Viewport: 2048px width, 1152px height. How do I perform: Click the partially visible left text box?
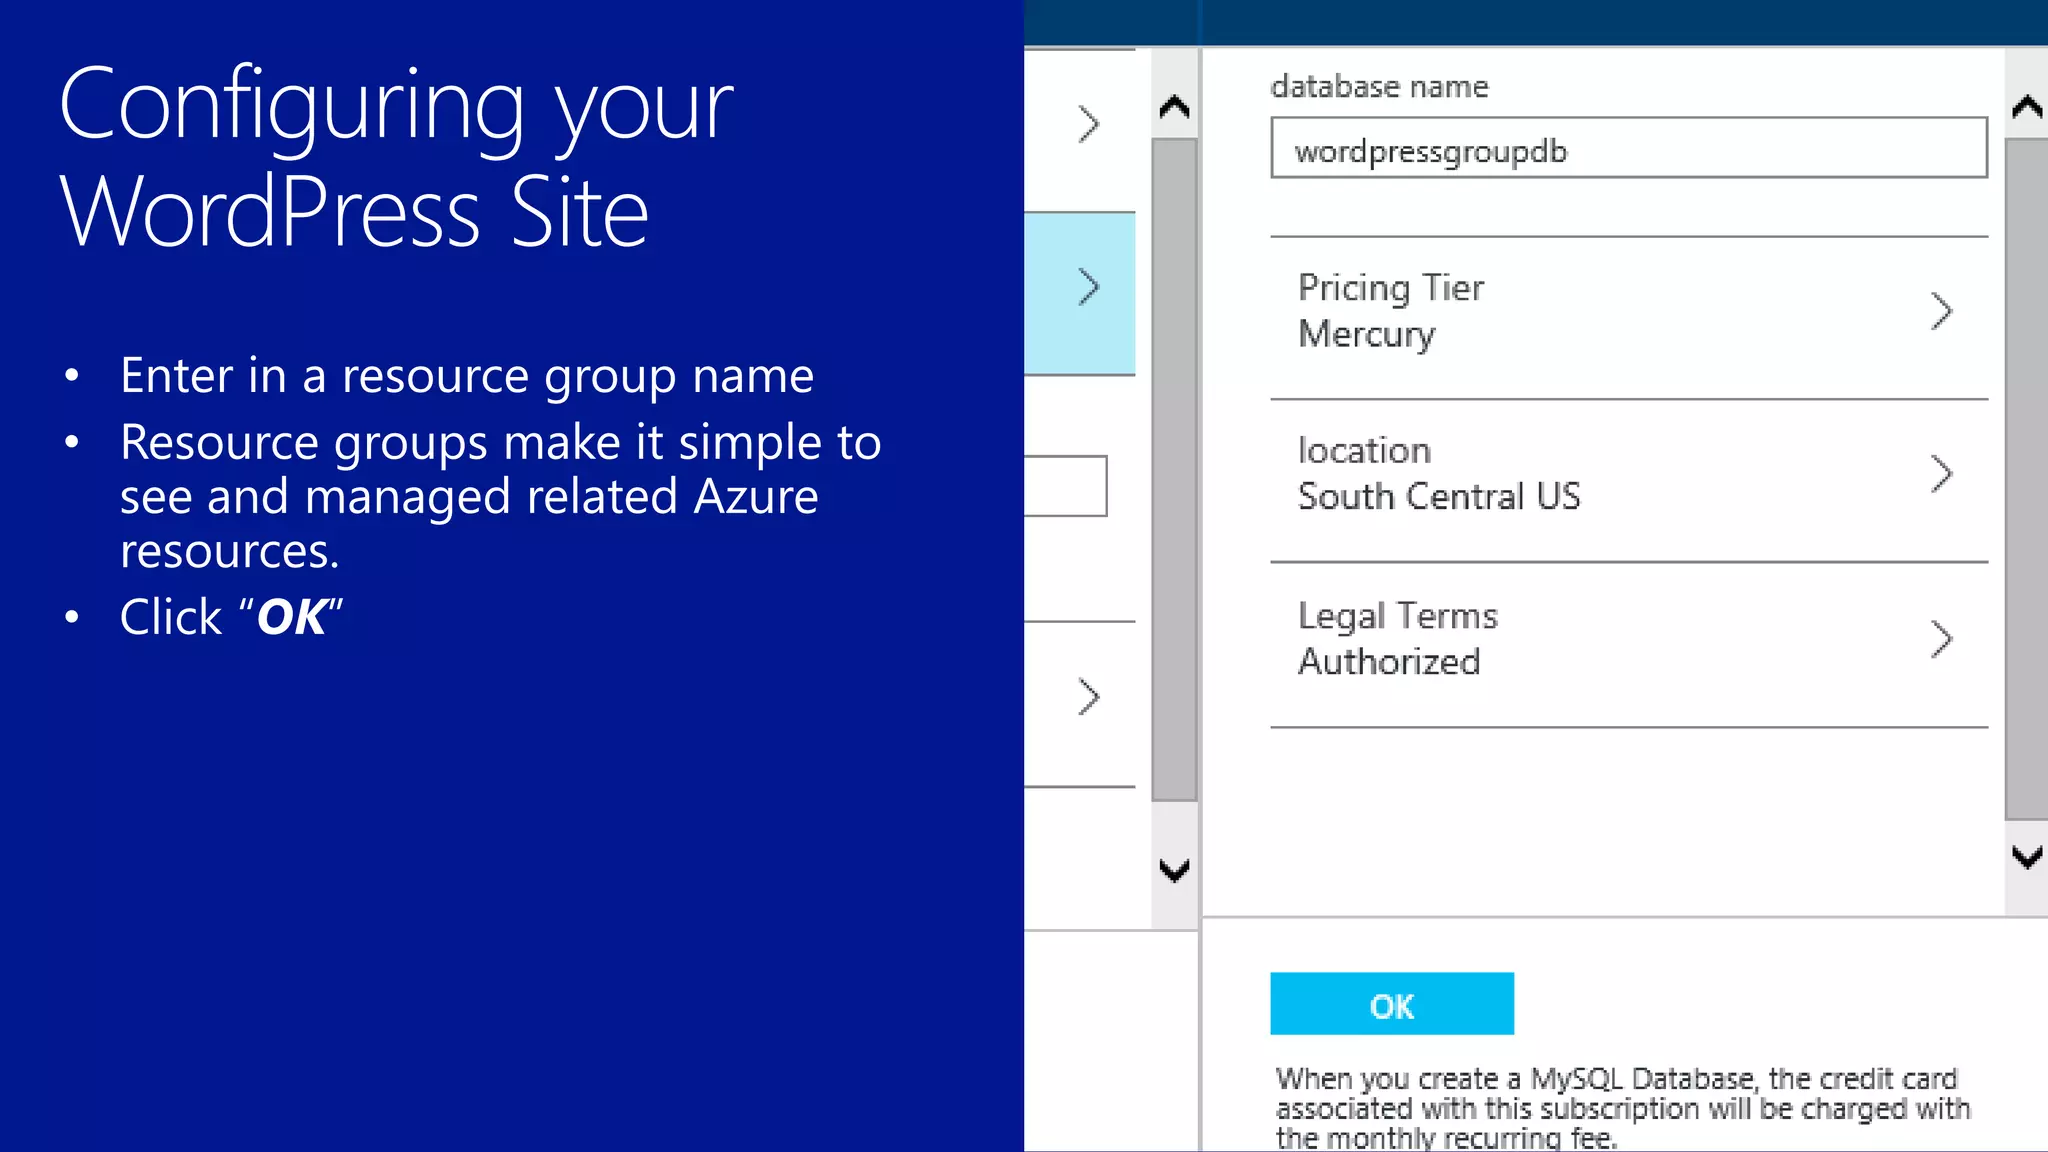click(x=1065, y=486)
